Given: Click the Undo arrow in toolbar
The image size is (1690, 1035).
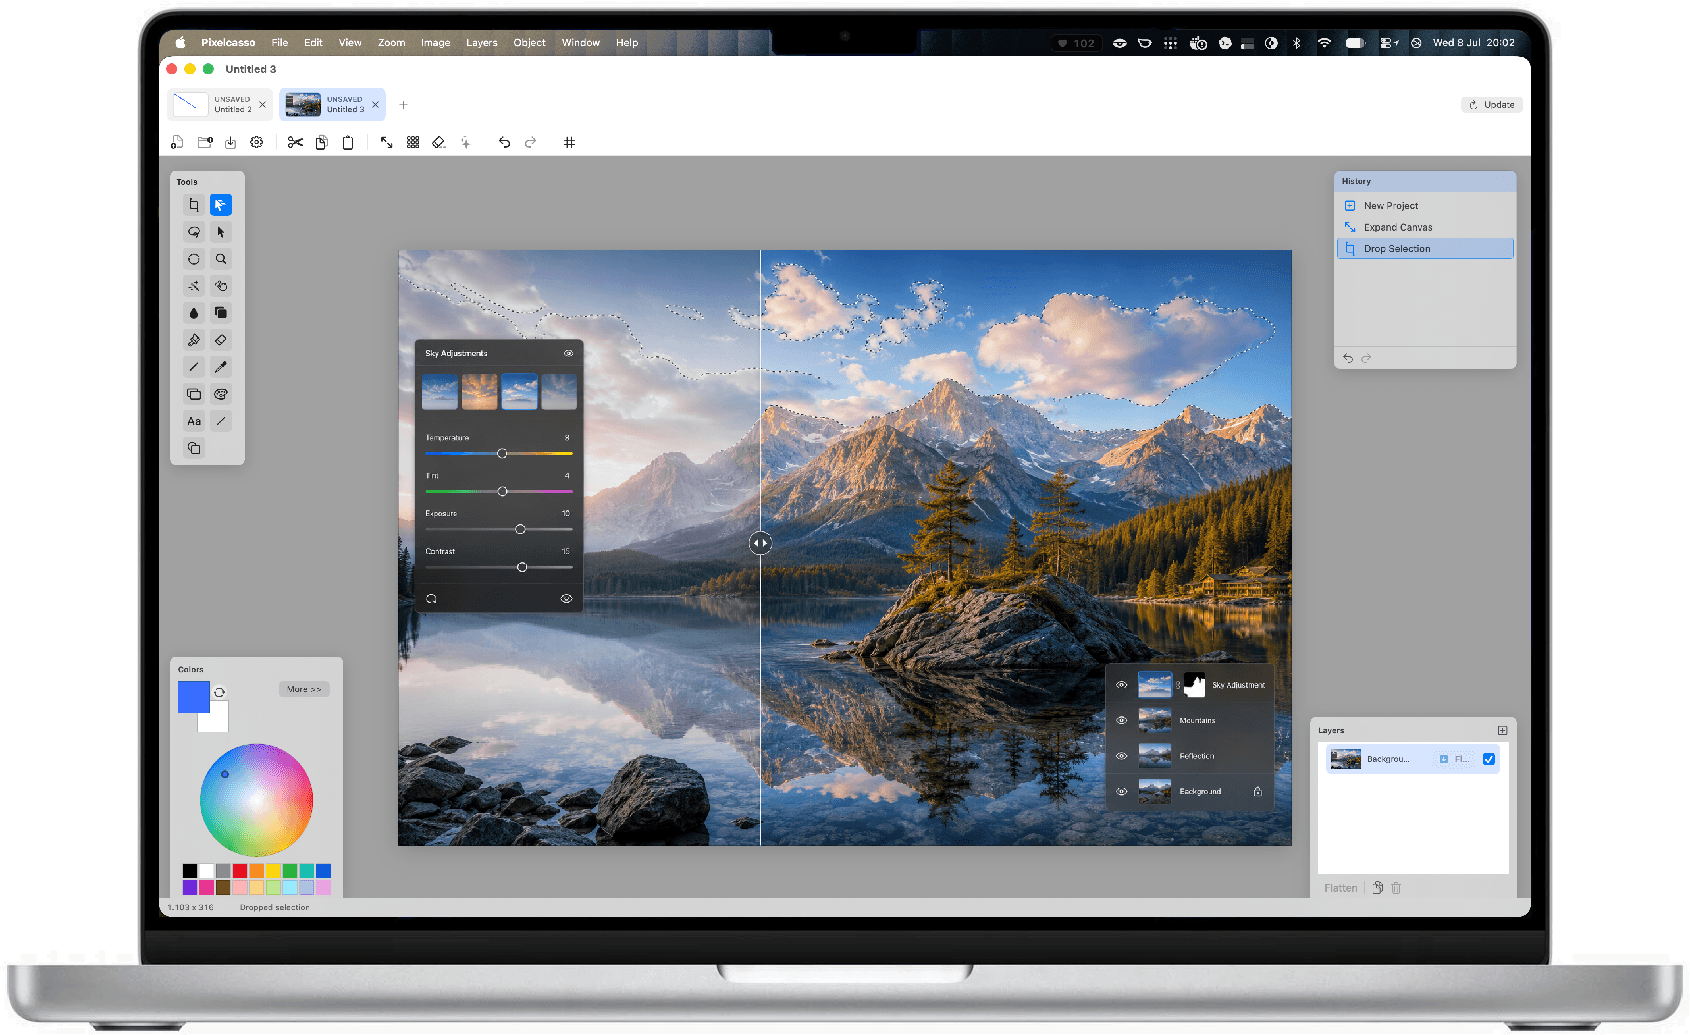Looking at the screenshot, I should click(504, 142).
